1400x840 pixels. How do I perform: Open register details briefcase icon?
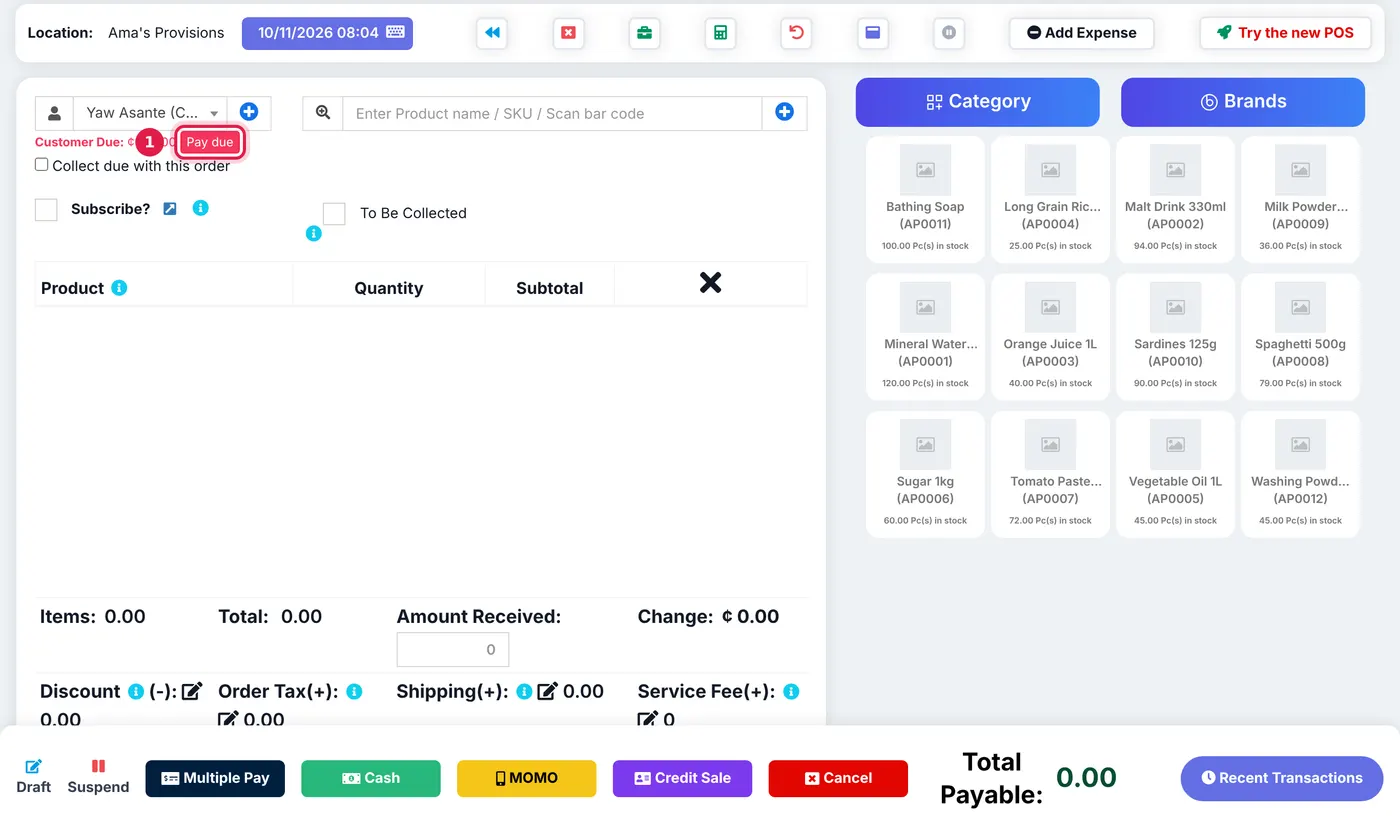(644, 33)
